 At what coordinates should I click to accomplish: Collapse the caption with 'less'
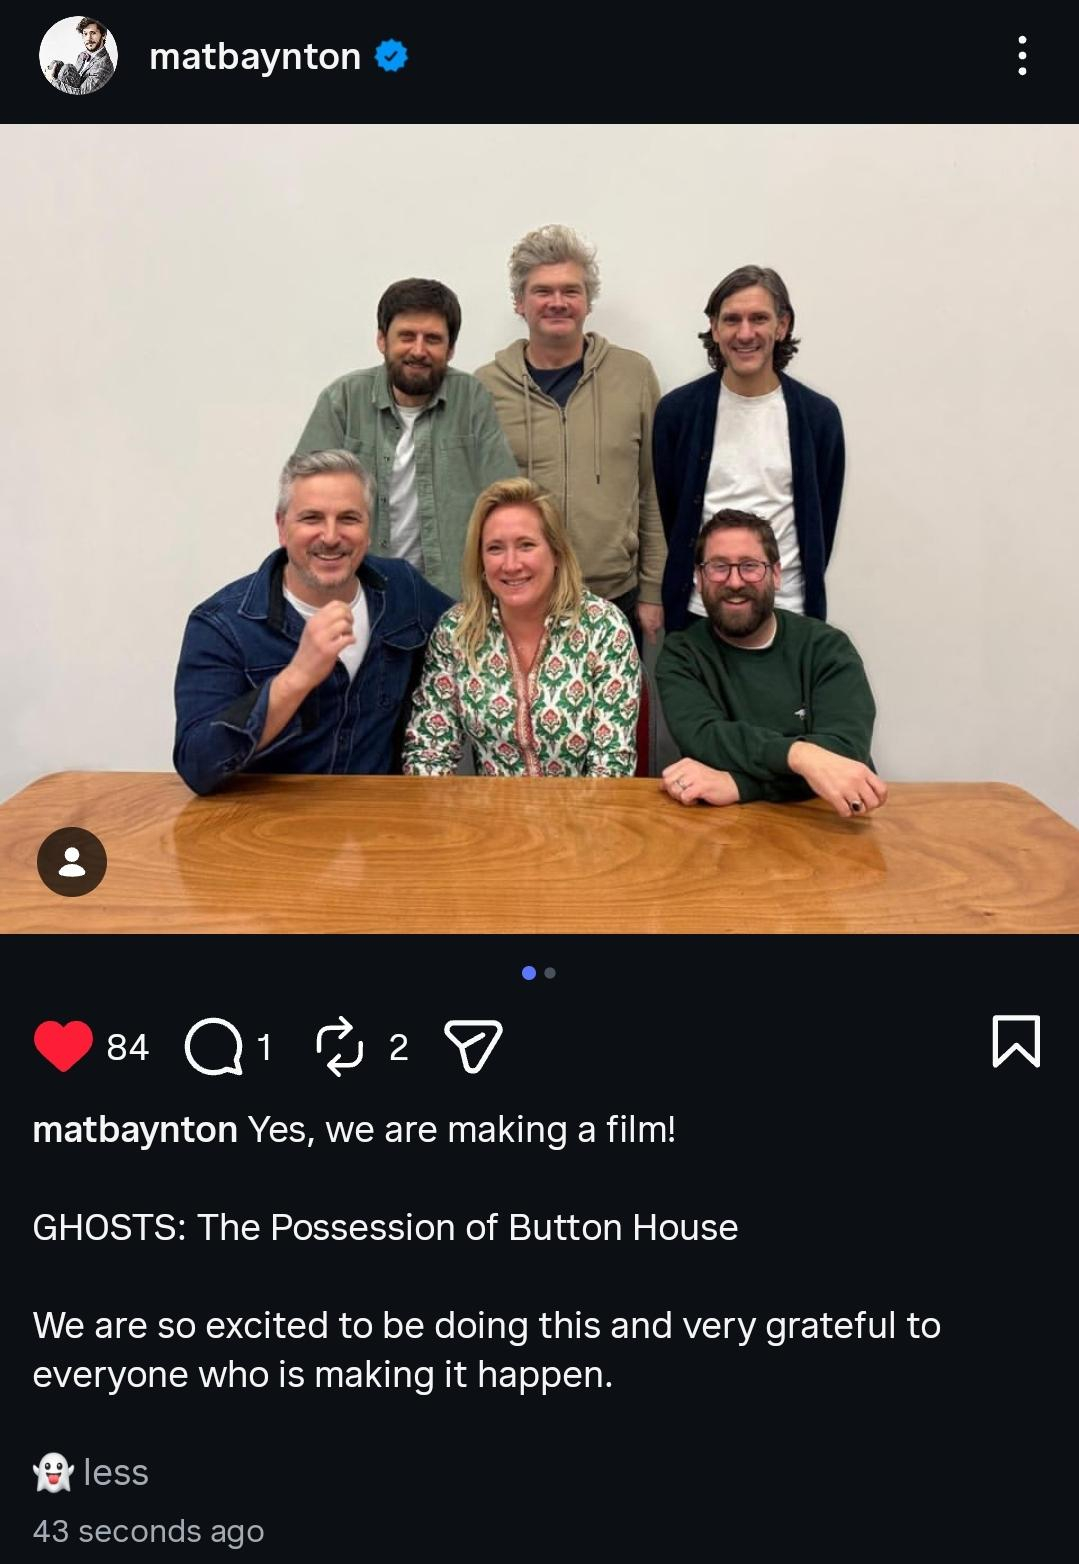[x=116, y=1472]
